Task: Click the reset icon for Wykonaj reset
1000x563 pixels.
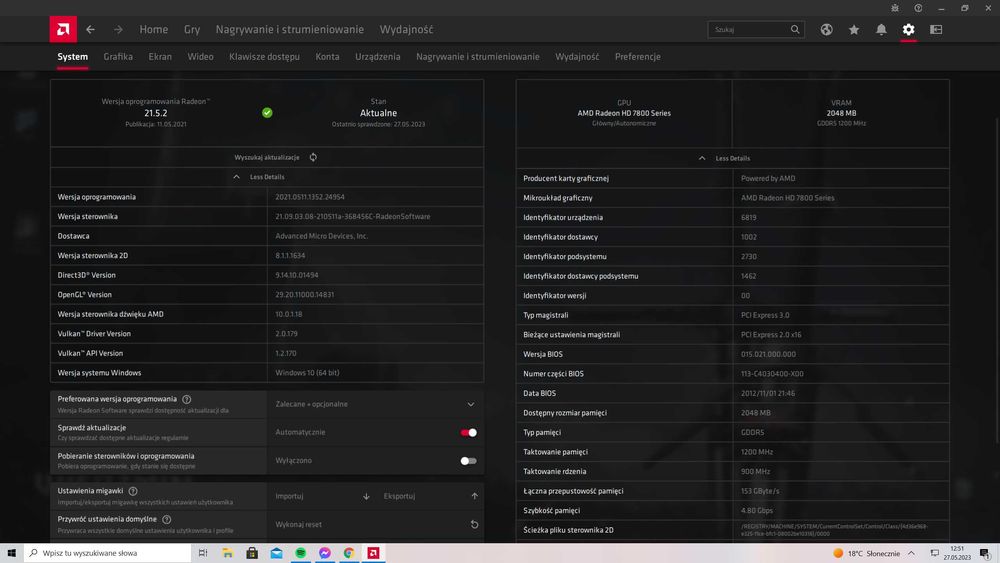Action: [474, 525]
